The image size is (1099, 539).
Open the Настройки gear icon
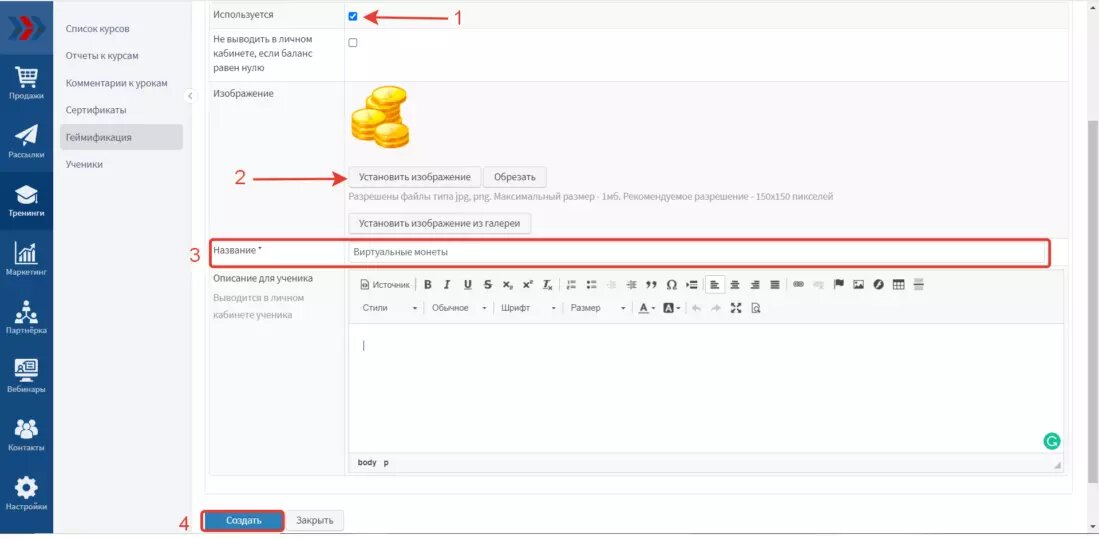point(26,493)
